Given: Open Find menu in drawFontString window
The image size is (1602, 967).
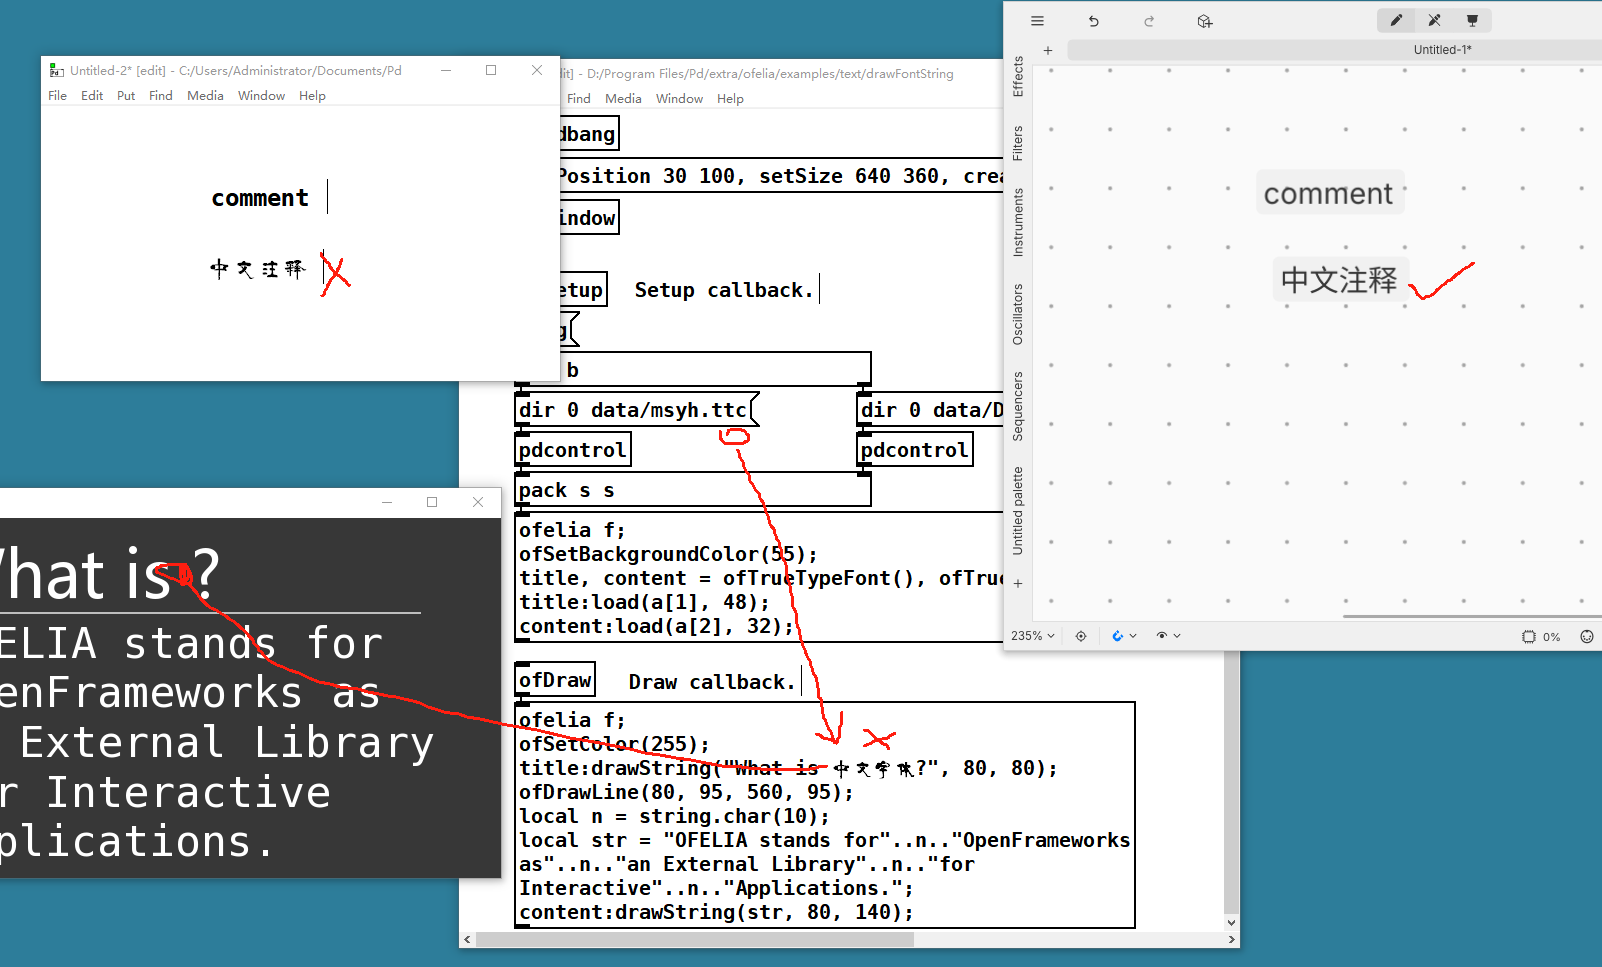Looking at the screenshot, I should [578, 99].
